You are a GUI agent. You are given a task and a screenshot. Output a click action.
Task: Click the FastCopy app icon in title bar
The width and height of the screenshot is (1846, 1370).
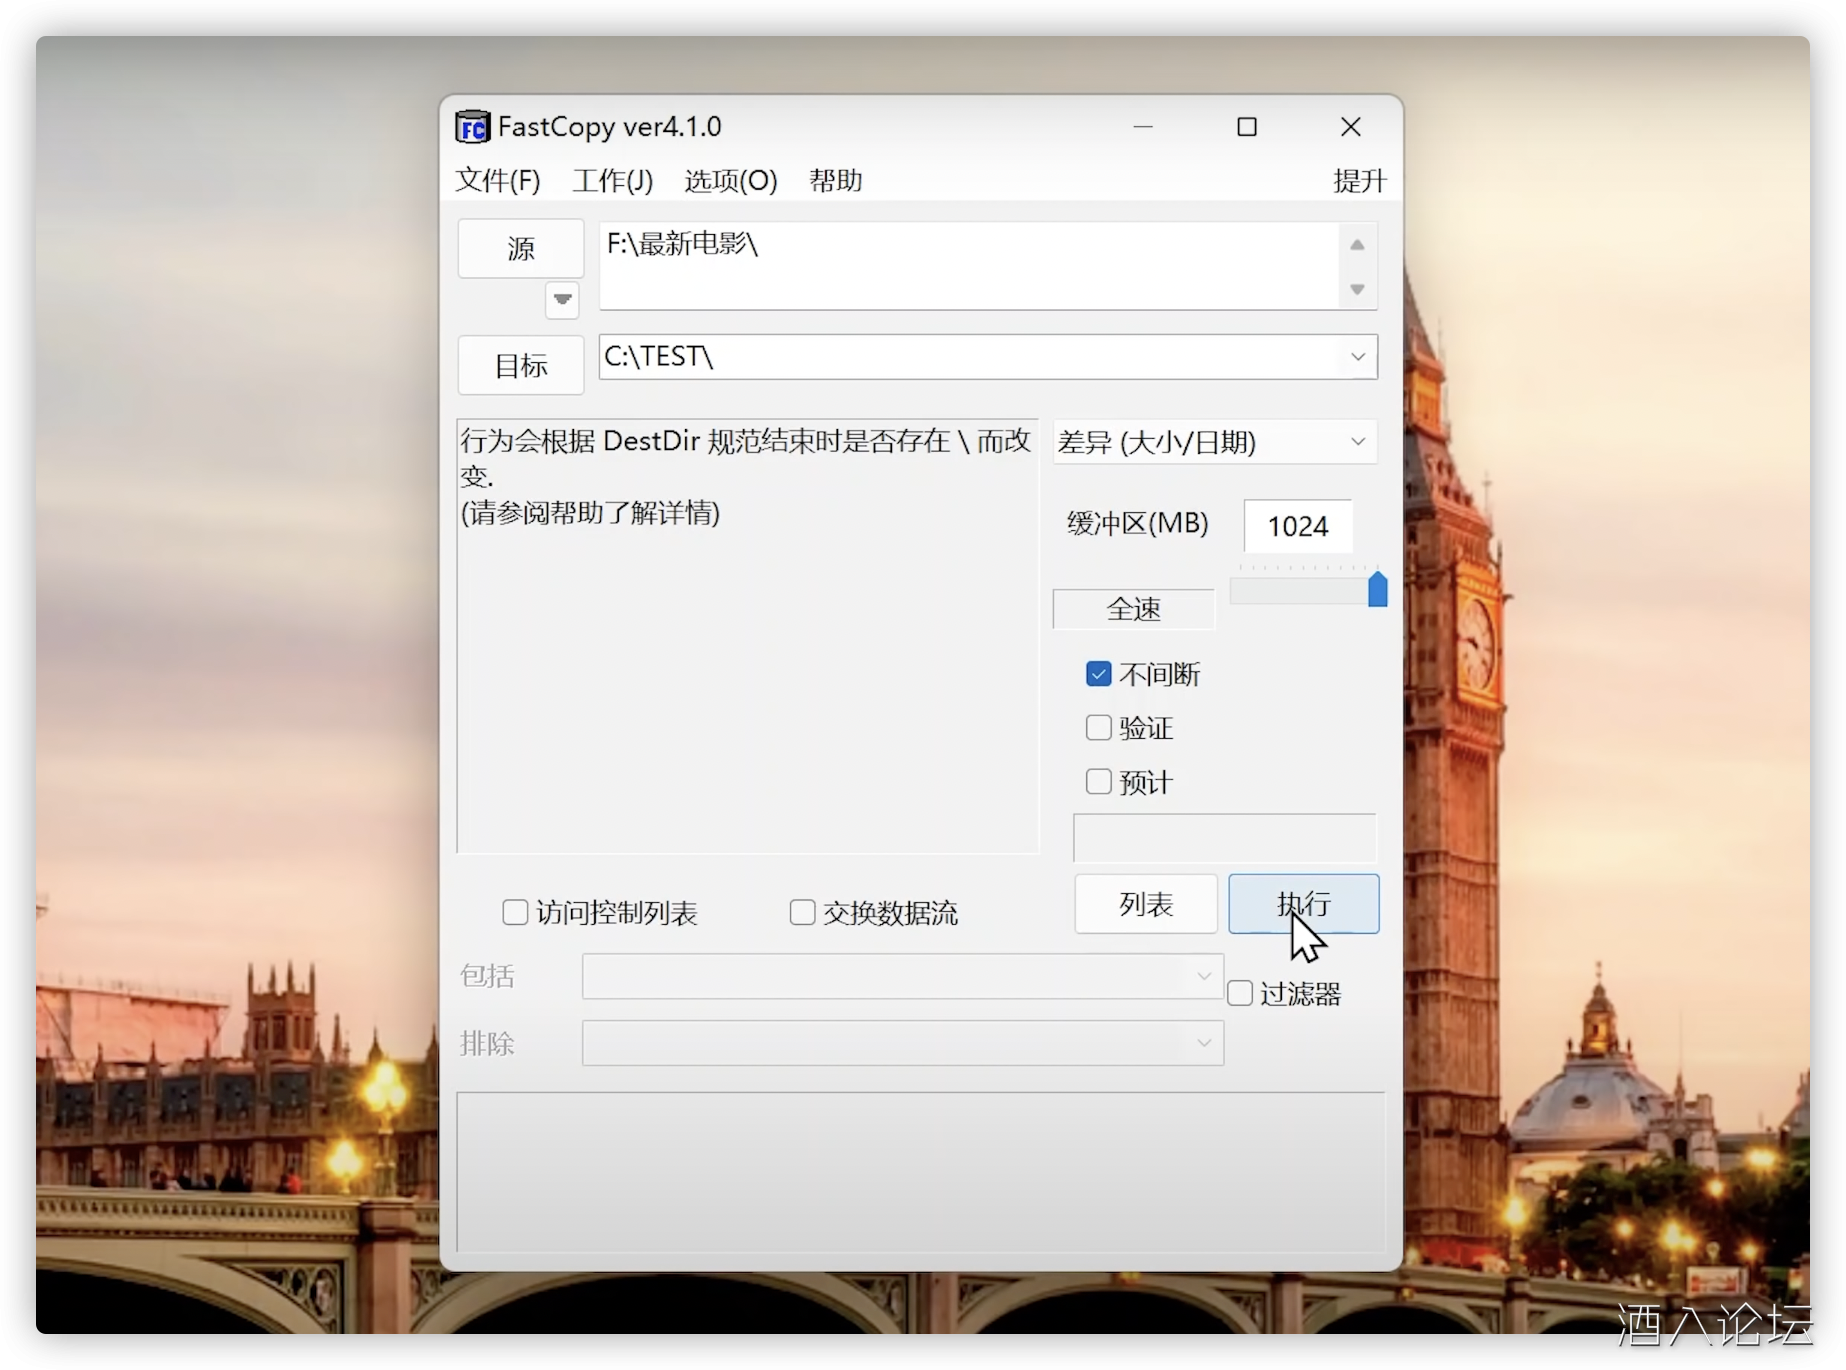click(x=472, y=127)
